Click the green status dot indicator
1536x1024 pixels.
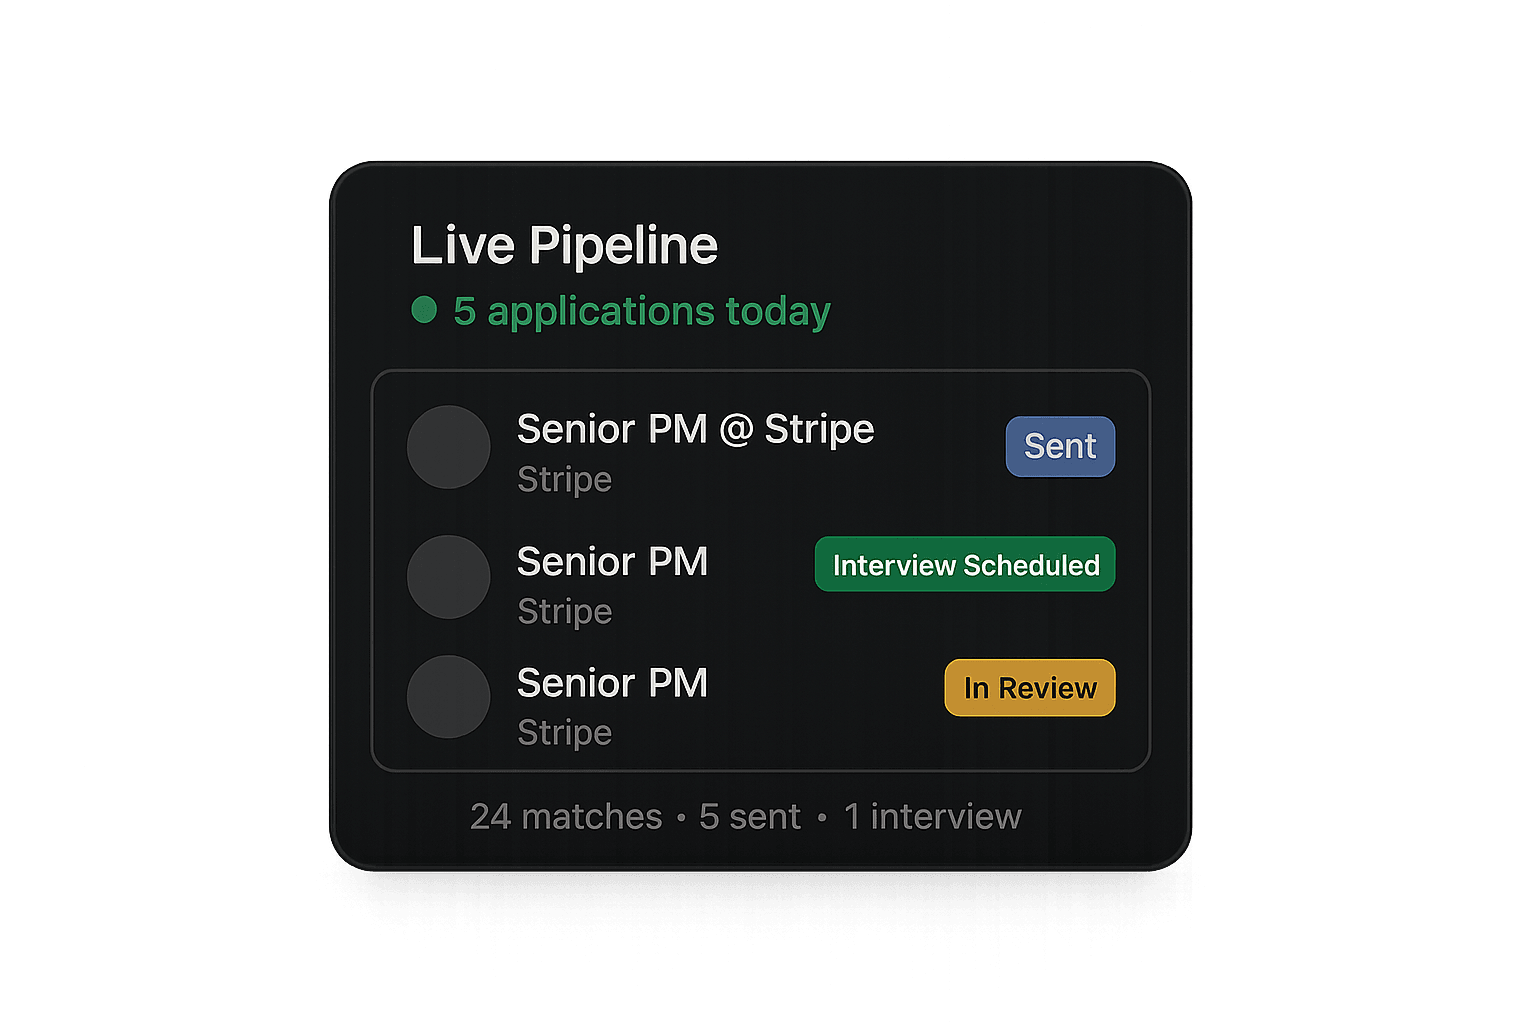(424, 310)
